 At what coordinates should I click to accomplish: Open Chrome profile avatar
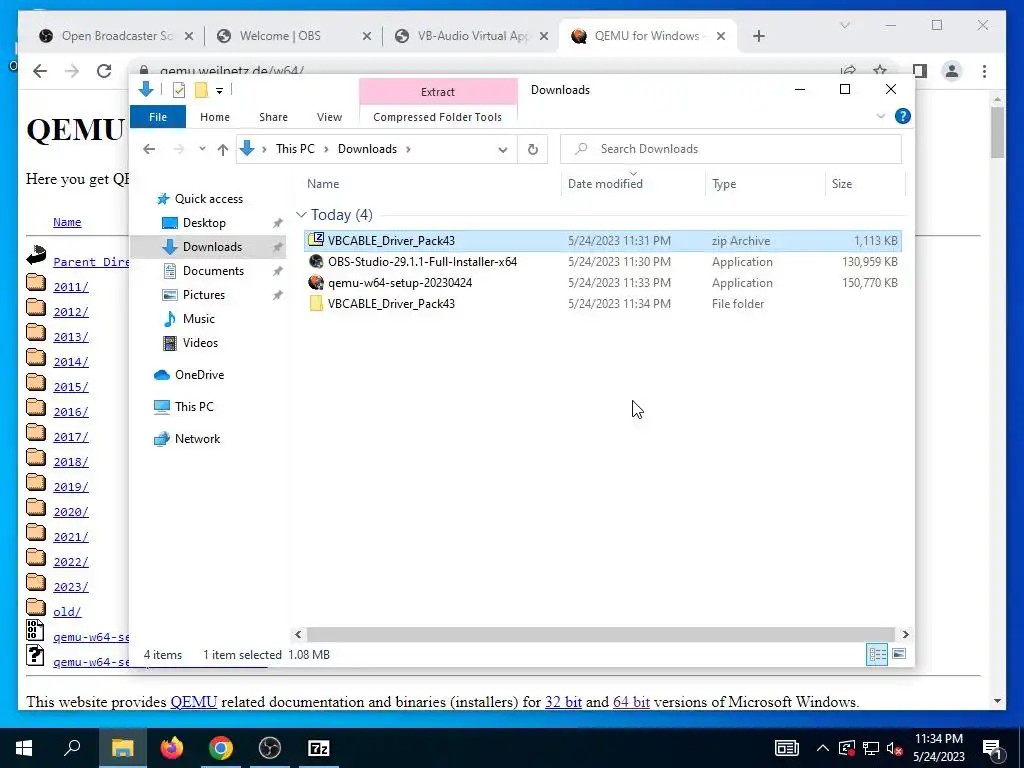[x=952, y=71]
